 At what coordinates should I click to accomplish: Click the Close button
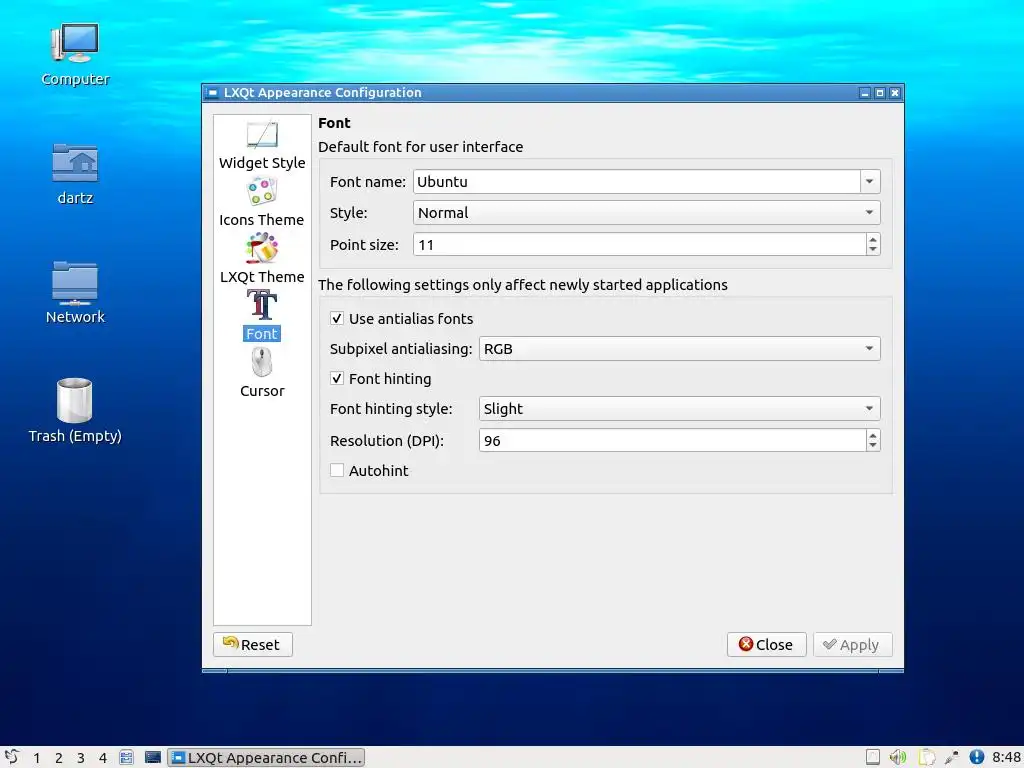(767, 645)
